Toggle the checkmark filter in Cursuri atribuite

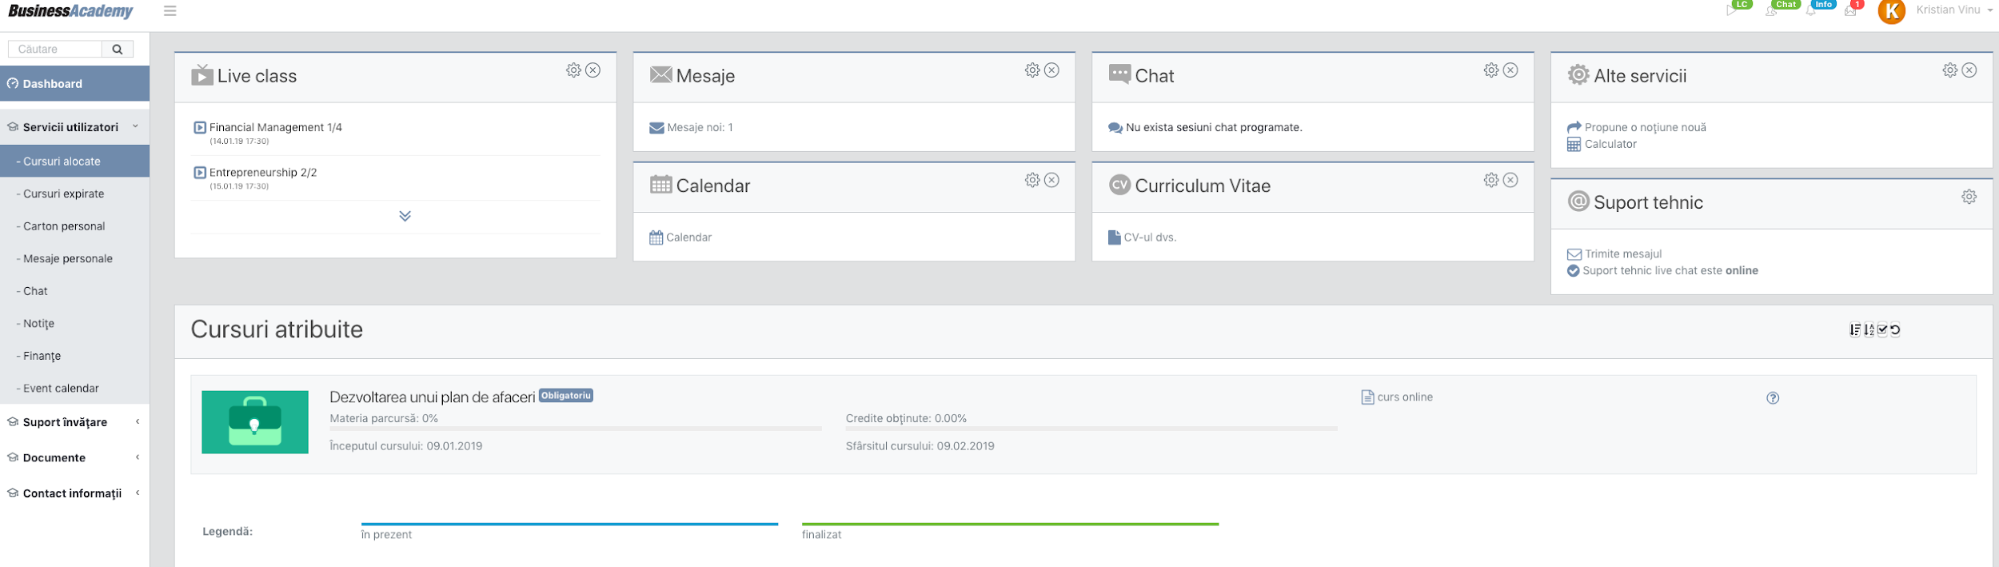(x=1882, y=330)
